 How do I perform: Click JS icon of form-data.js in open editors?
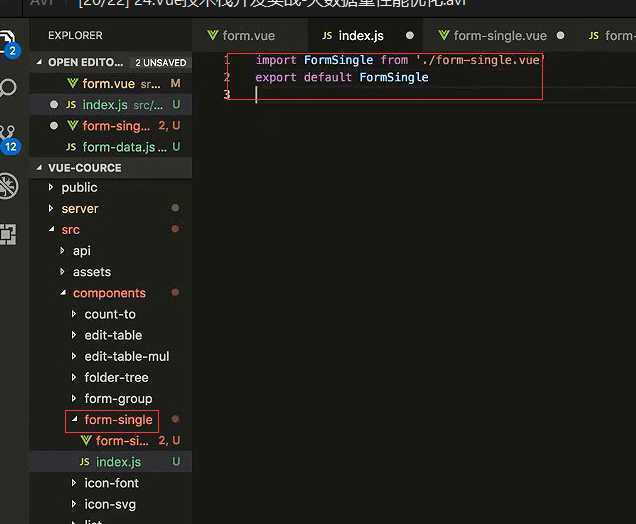(70, 147)
